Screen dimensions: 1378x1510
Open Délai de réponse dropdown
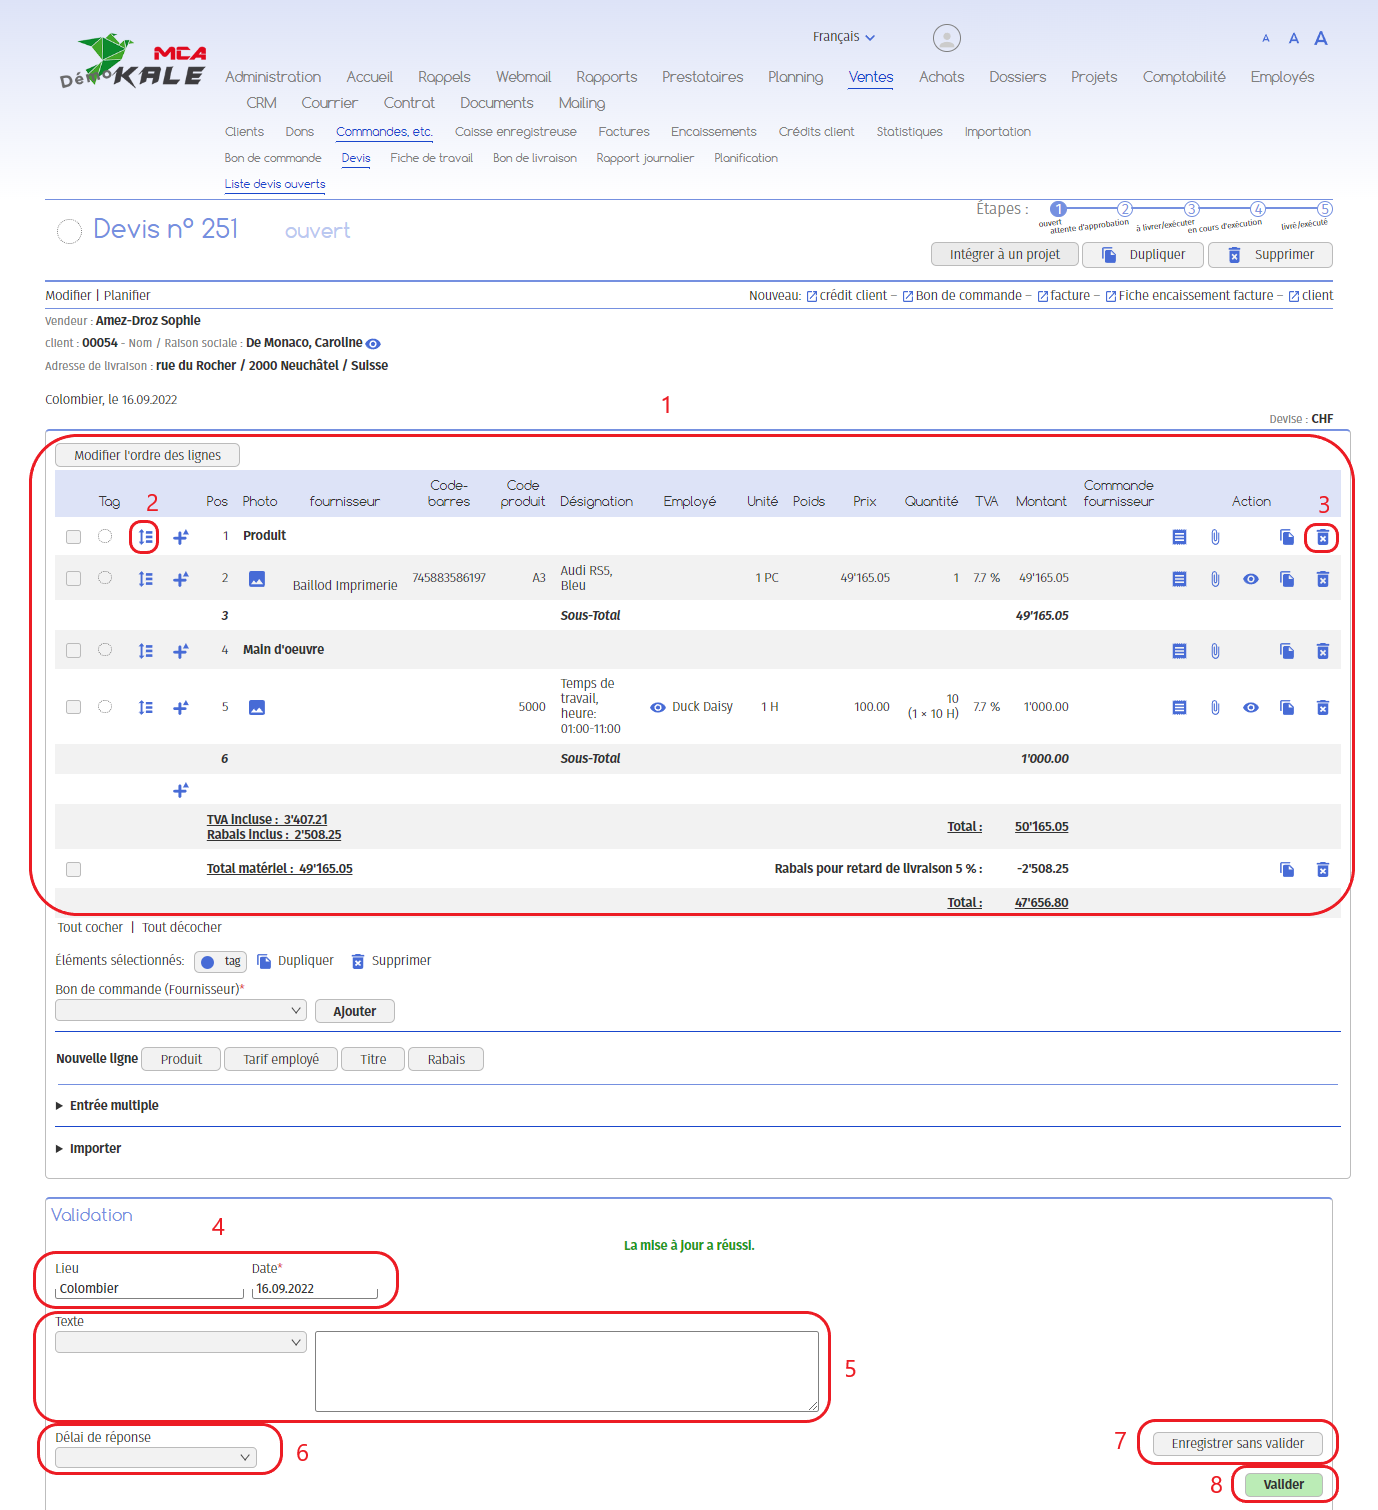(x=156, y=1458)
